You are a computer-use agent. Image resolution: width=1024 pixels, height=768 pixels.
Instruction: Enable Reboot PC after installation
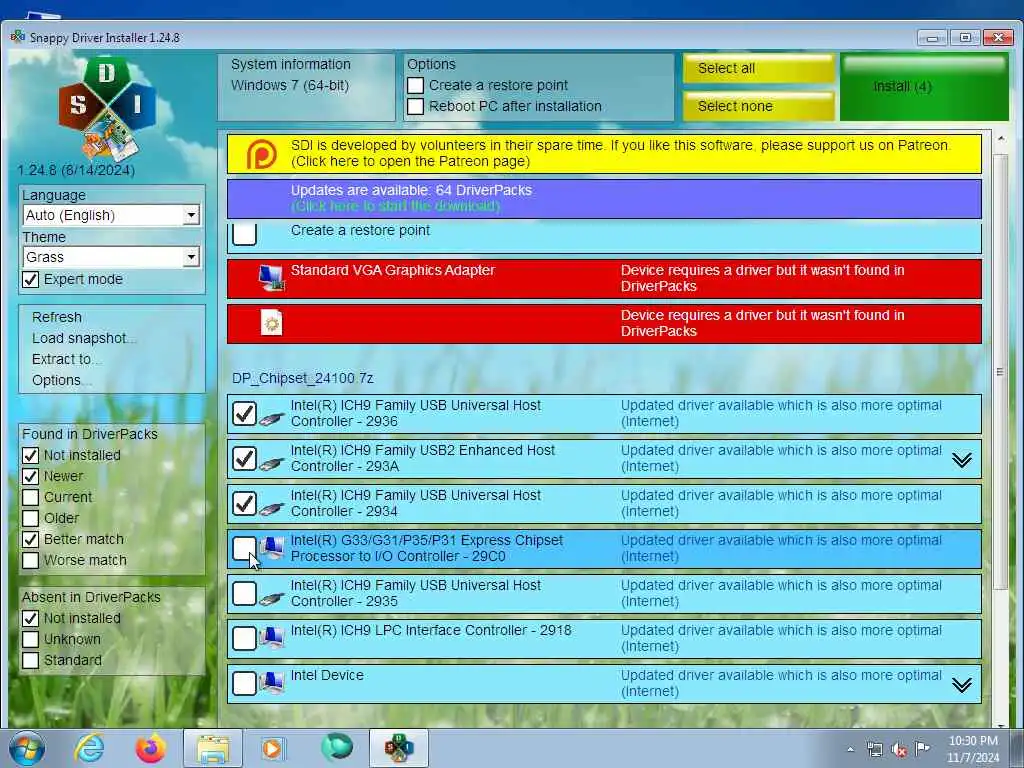pos(415,106)
